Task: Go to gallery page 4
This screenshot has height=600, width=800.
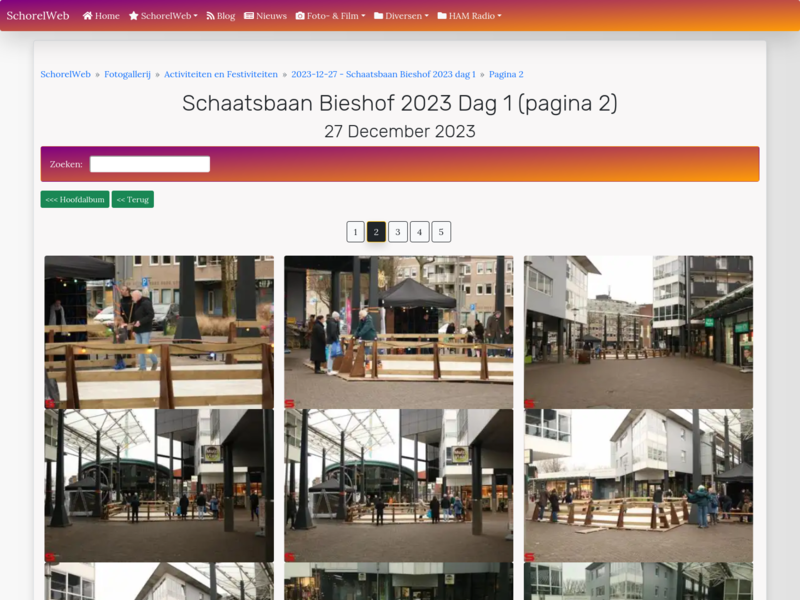Action: click(x=419, y=232)
